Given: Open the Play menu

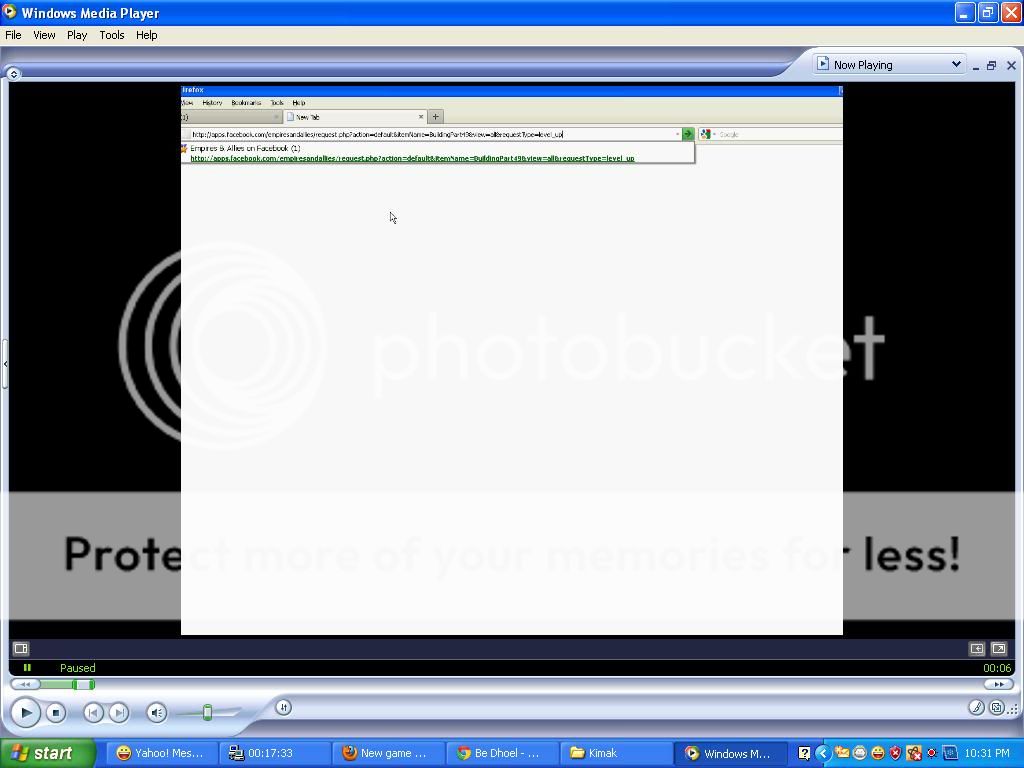Looking at the screenshot, I should [x=76, y=35].
